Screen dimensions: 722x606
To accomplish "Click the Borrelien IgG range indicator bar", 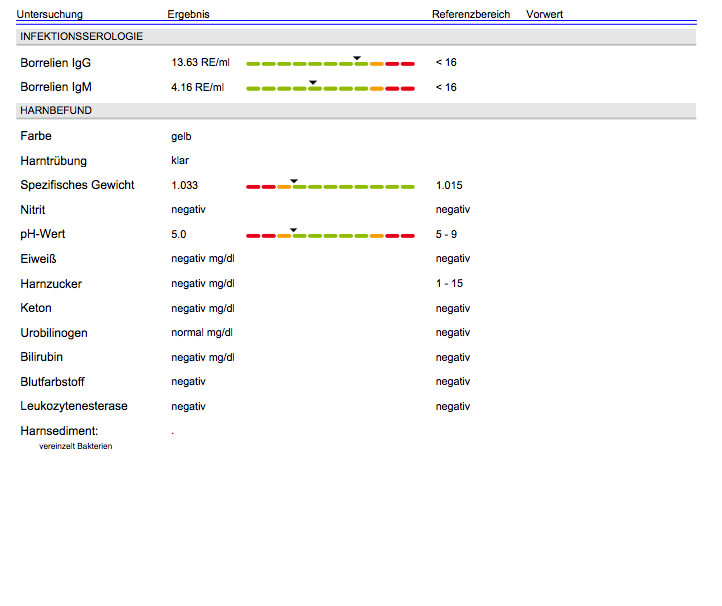I will click(330, 63).
